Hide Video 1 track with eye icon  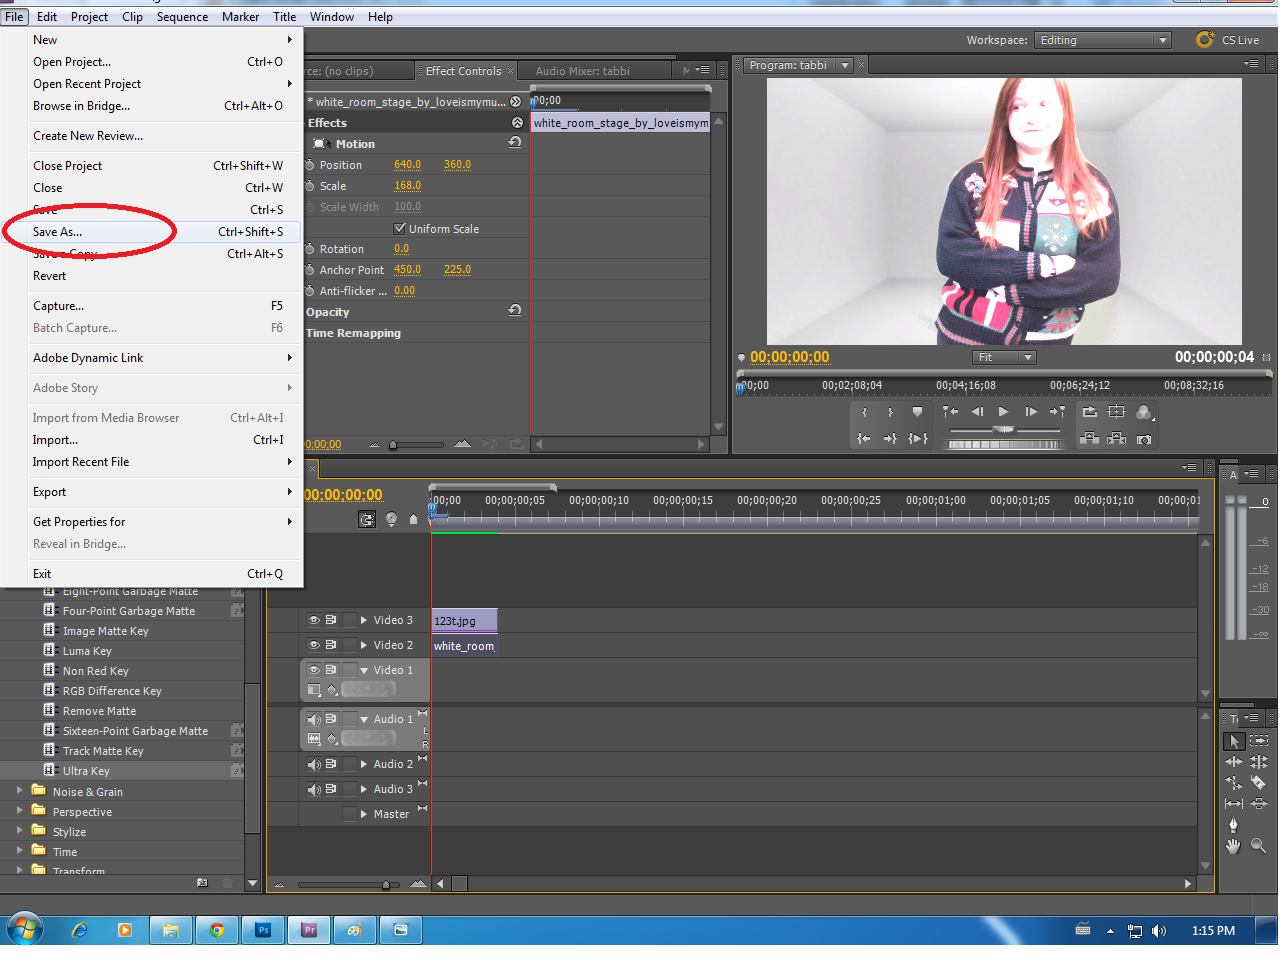(314, 670)
